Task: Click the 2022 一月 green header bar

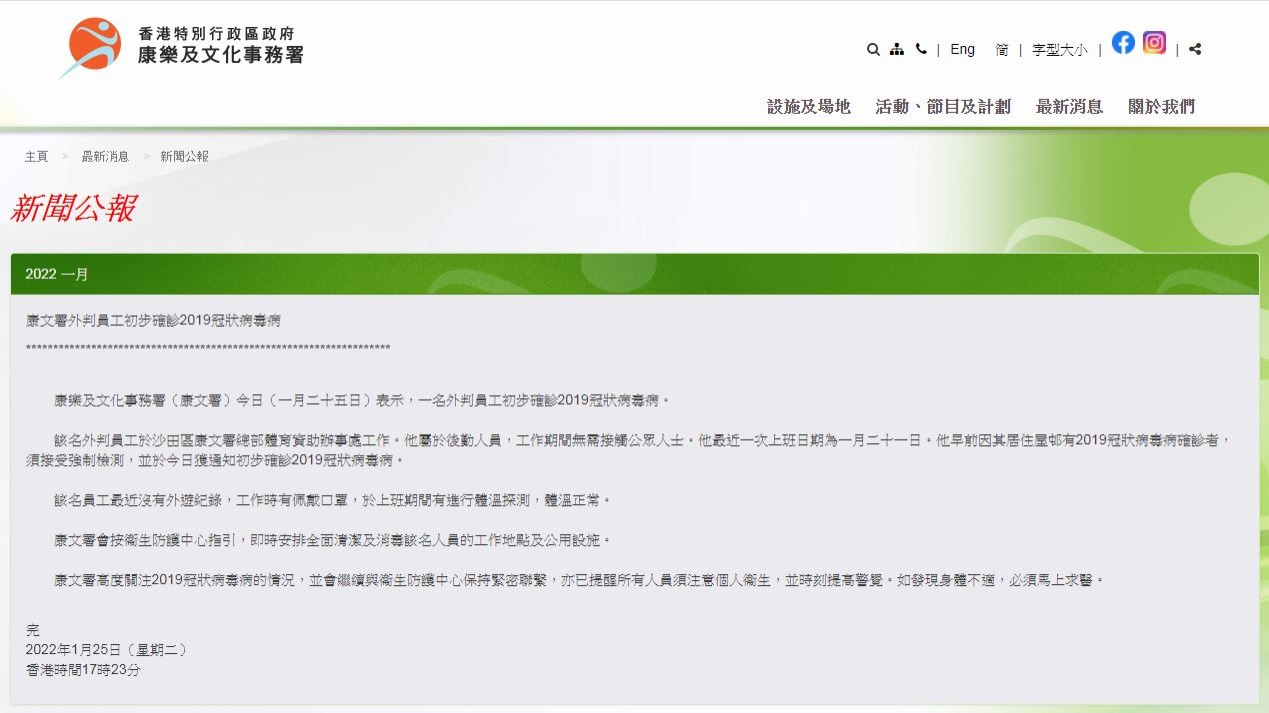Action: (634, 274)
